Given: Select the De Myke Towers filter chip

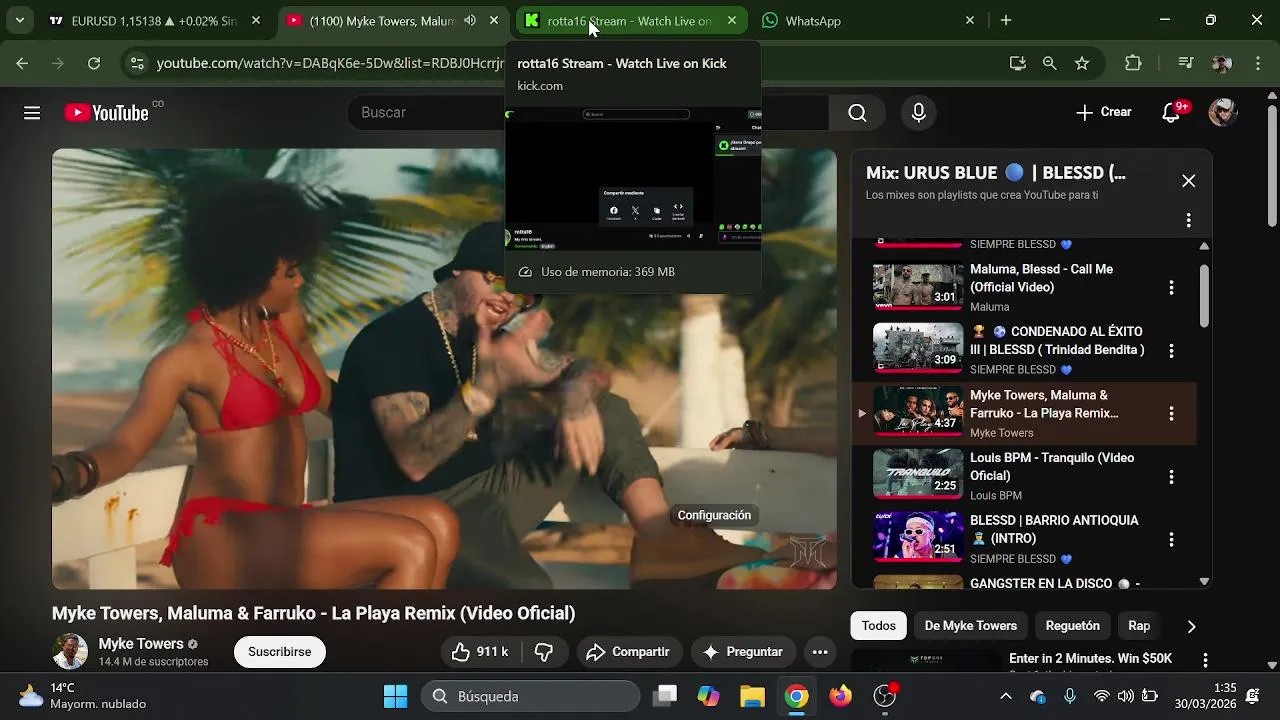Looking at the screenshot, I should [971, 626].
